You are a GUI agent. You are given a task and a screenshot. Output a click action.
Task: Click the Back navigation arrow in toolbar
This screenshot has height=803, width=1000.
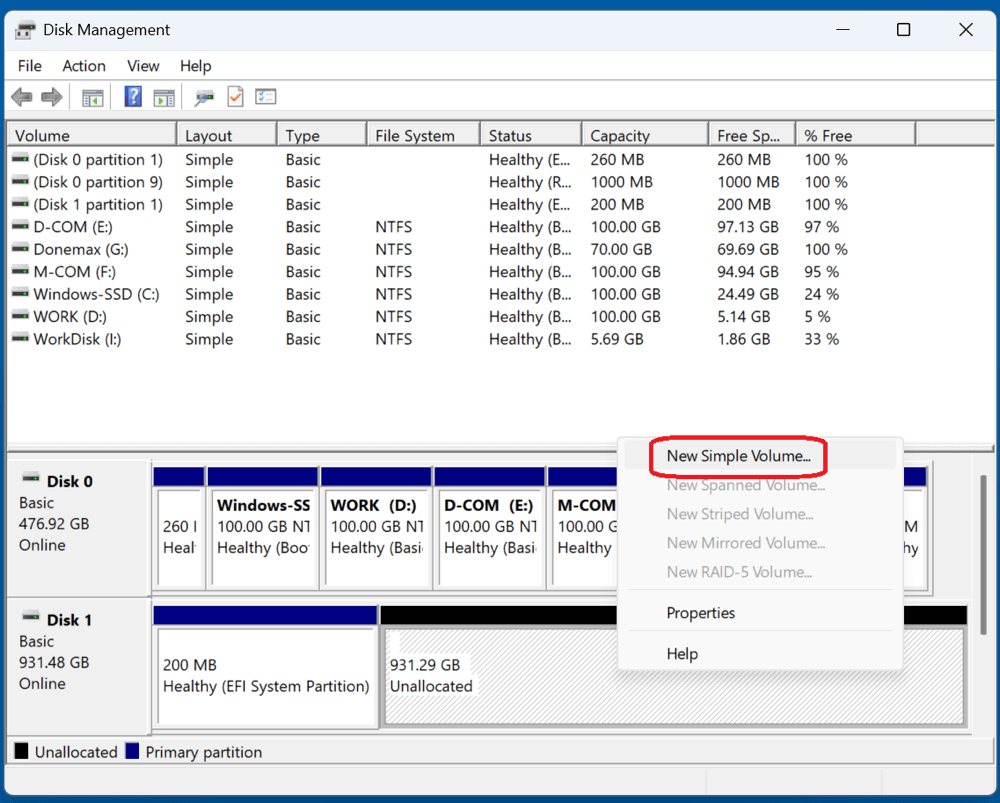[x=21, y=96]
